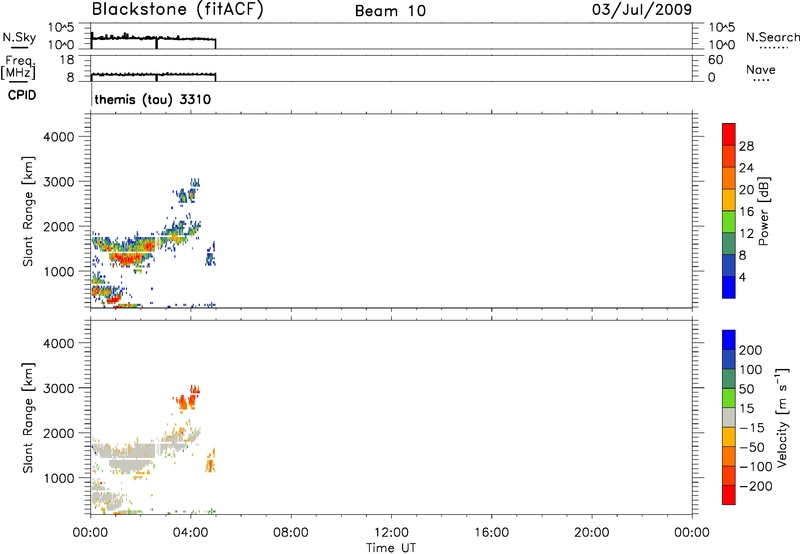This screenshot has width=800, height=554.
Task: Click the "Slant Range [km]" label of power panel
Action: click(28, 211)
